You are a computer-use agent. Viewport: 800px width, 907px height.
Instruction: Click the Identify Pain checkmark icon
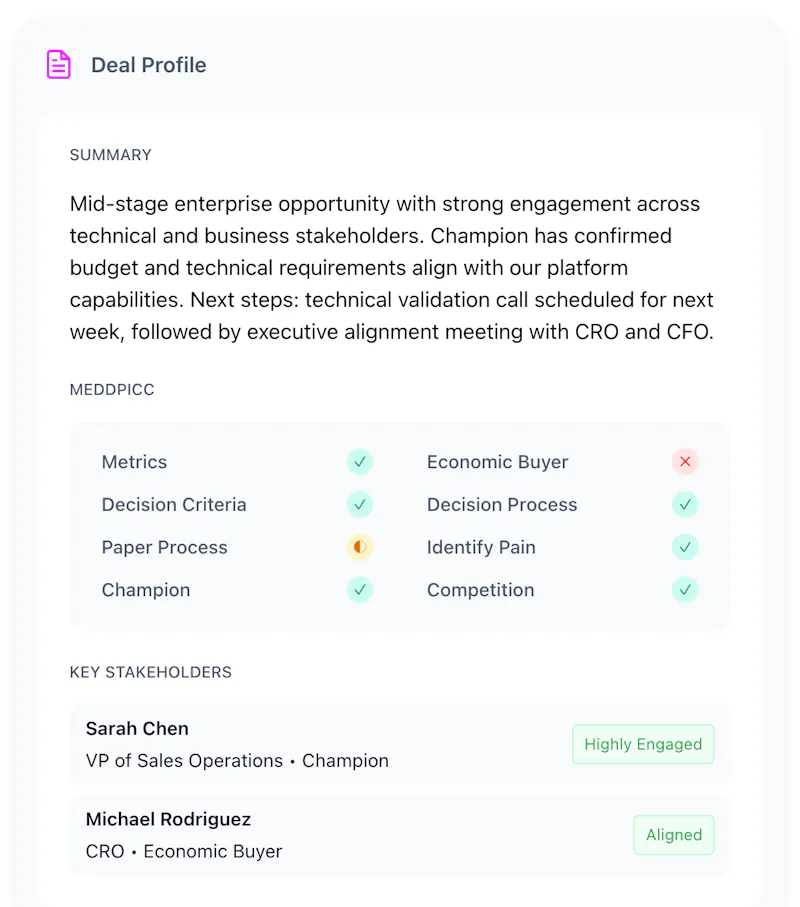(685, 547)
